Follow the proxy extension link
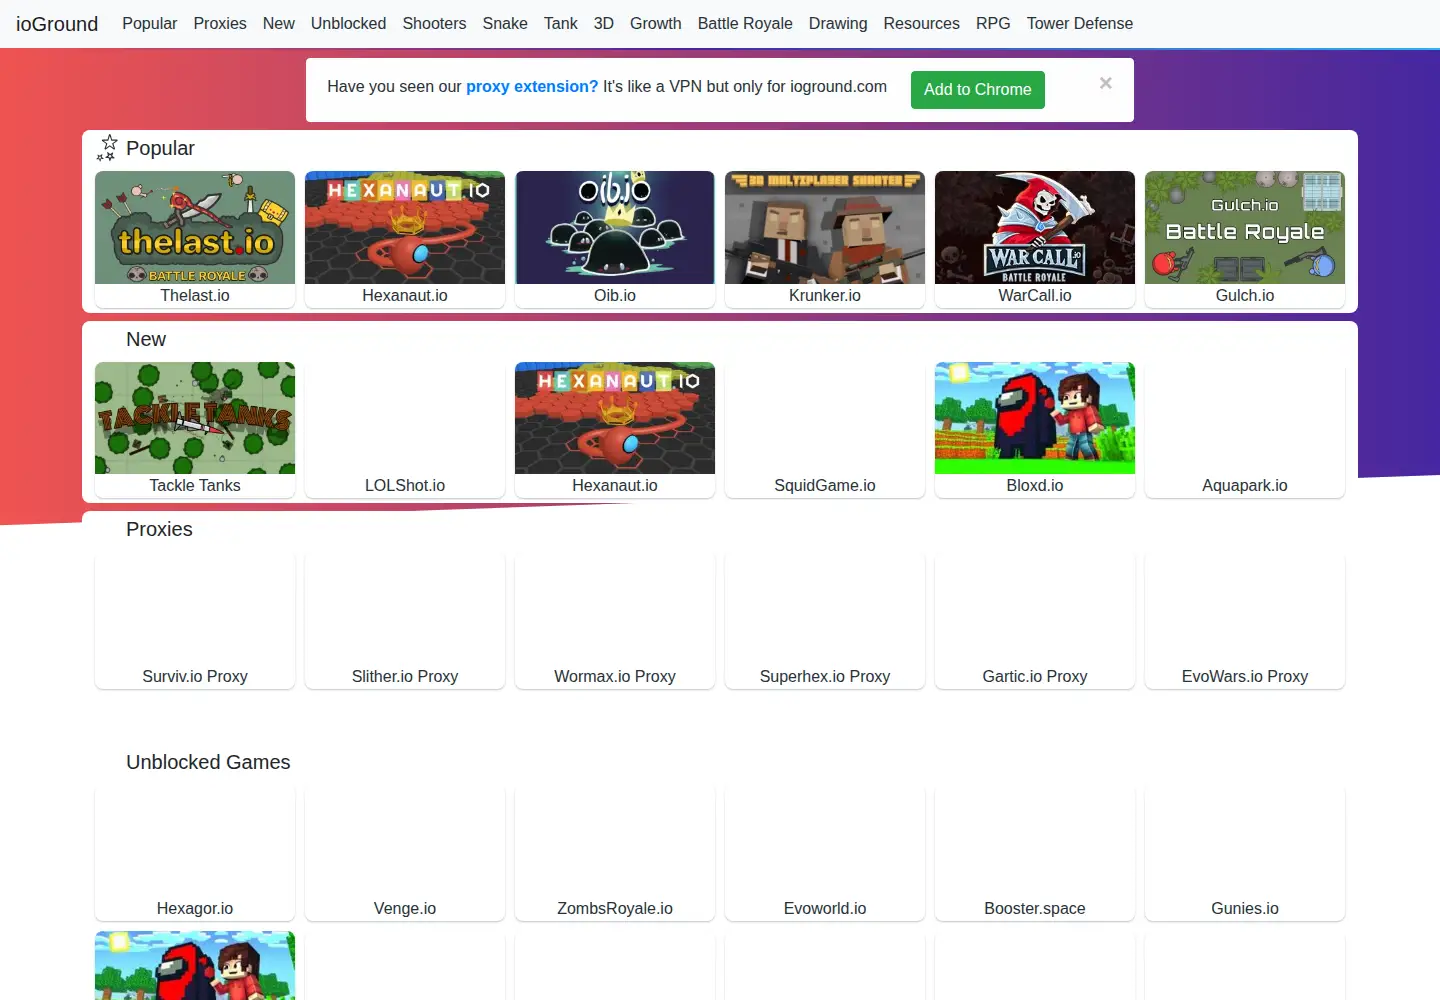The width and height of the screenshot is (1440, 1000). click(x=532, y=86)
